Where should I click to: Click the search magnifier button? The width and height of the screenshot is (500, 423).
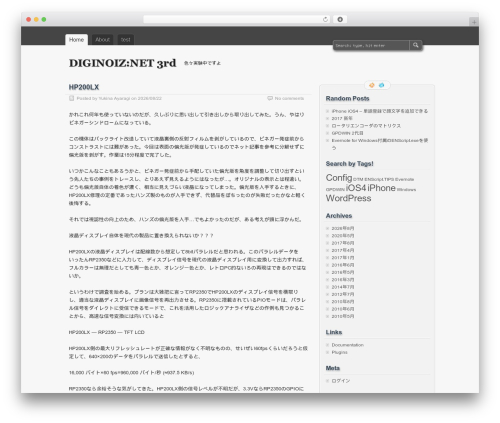point(416,45)
